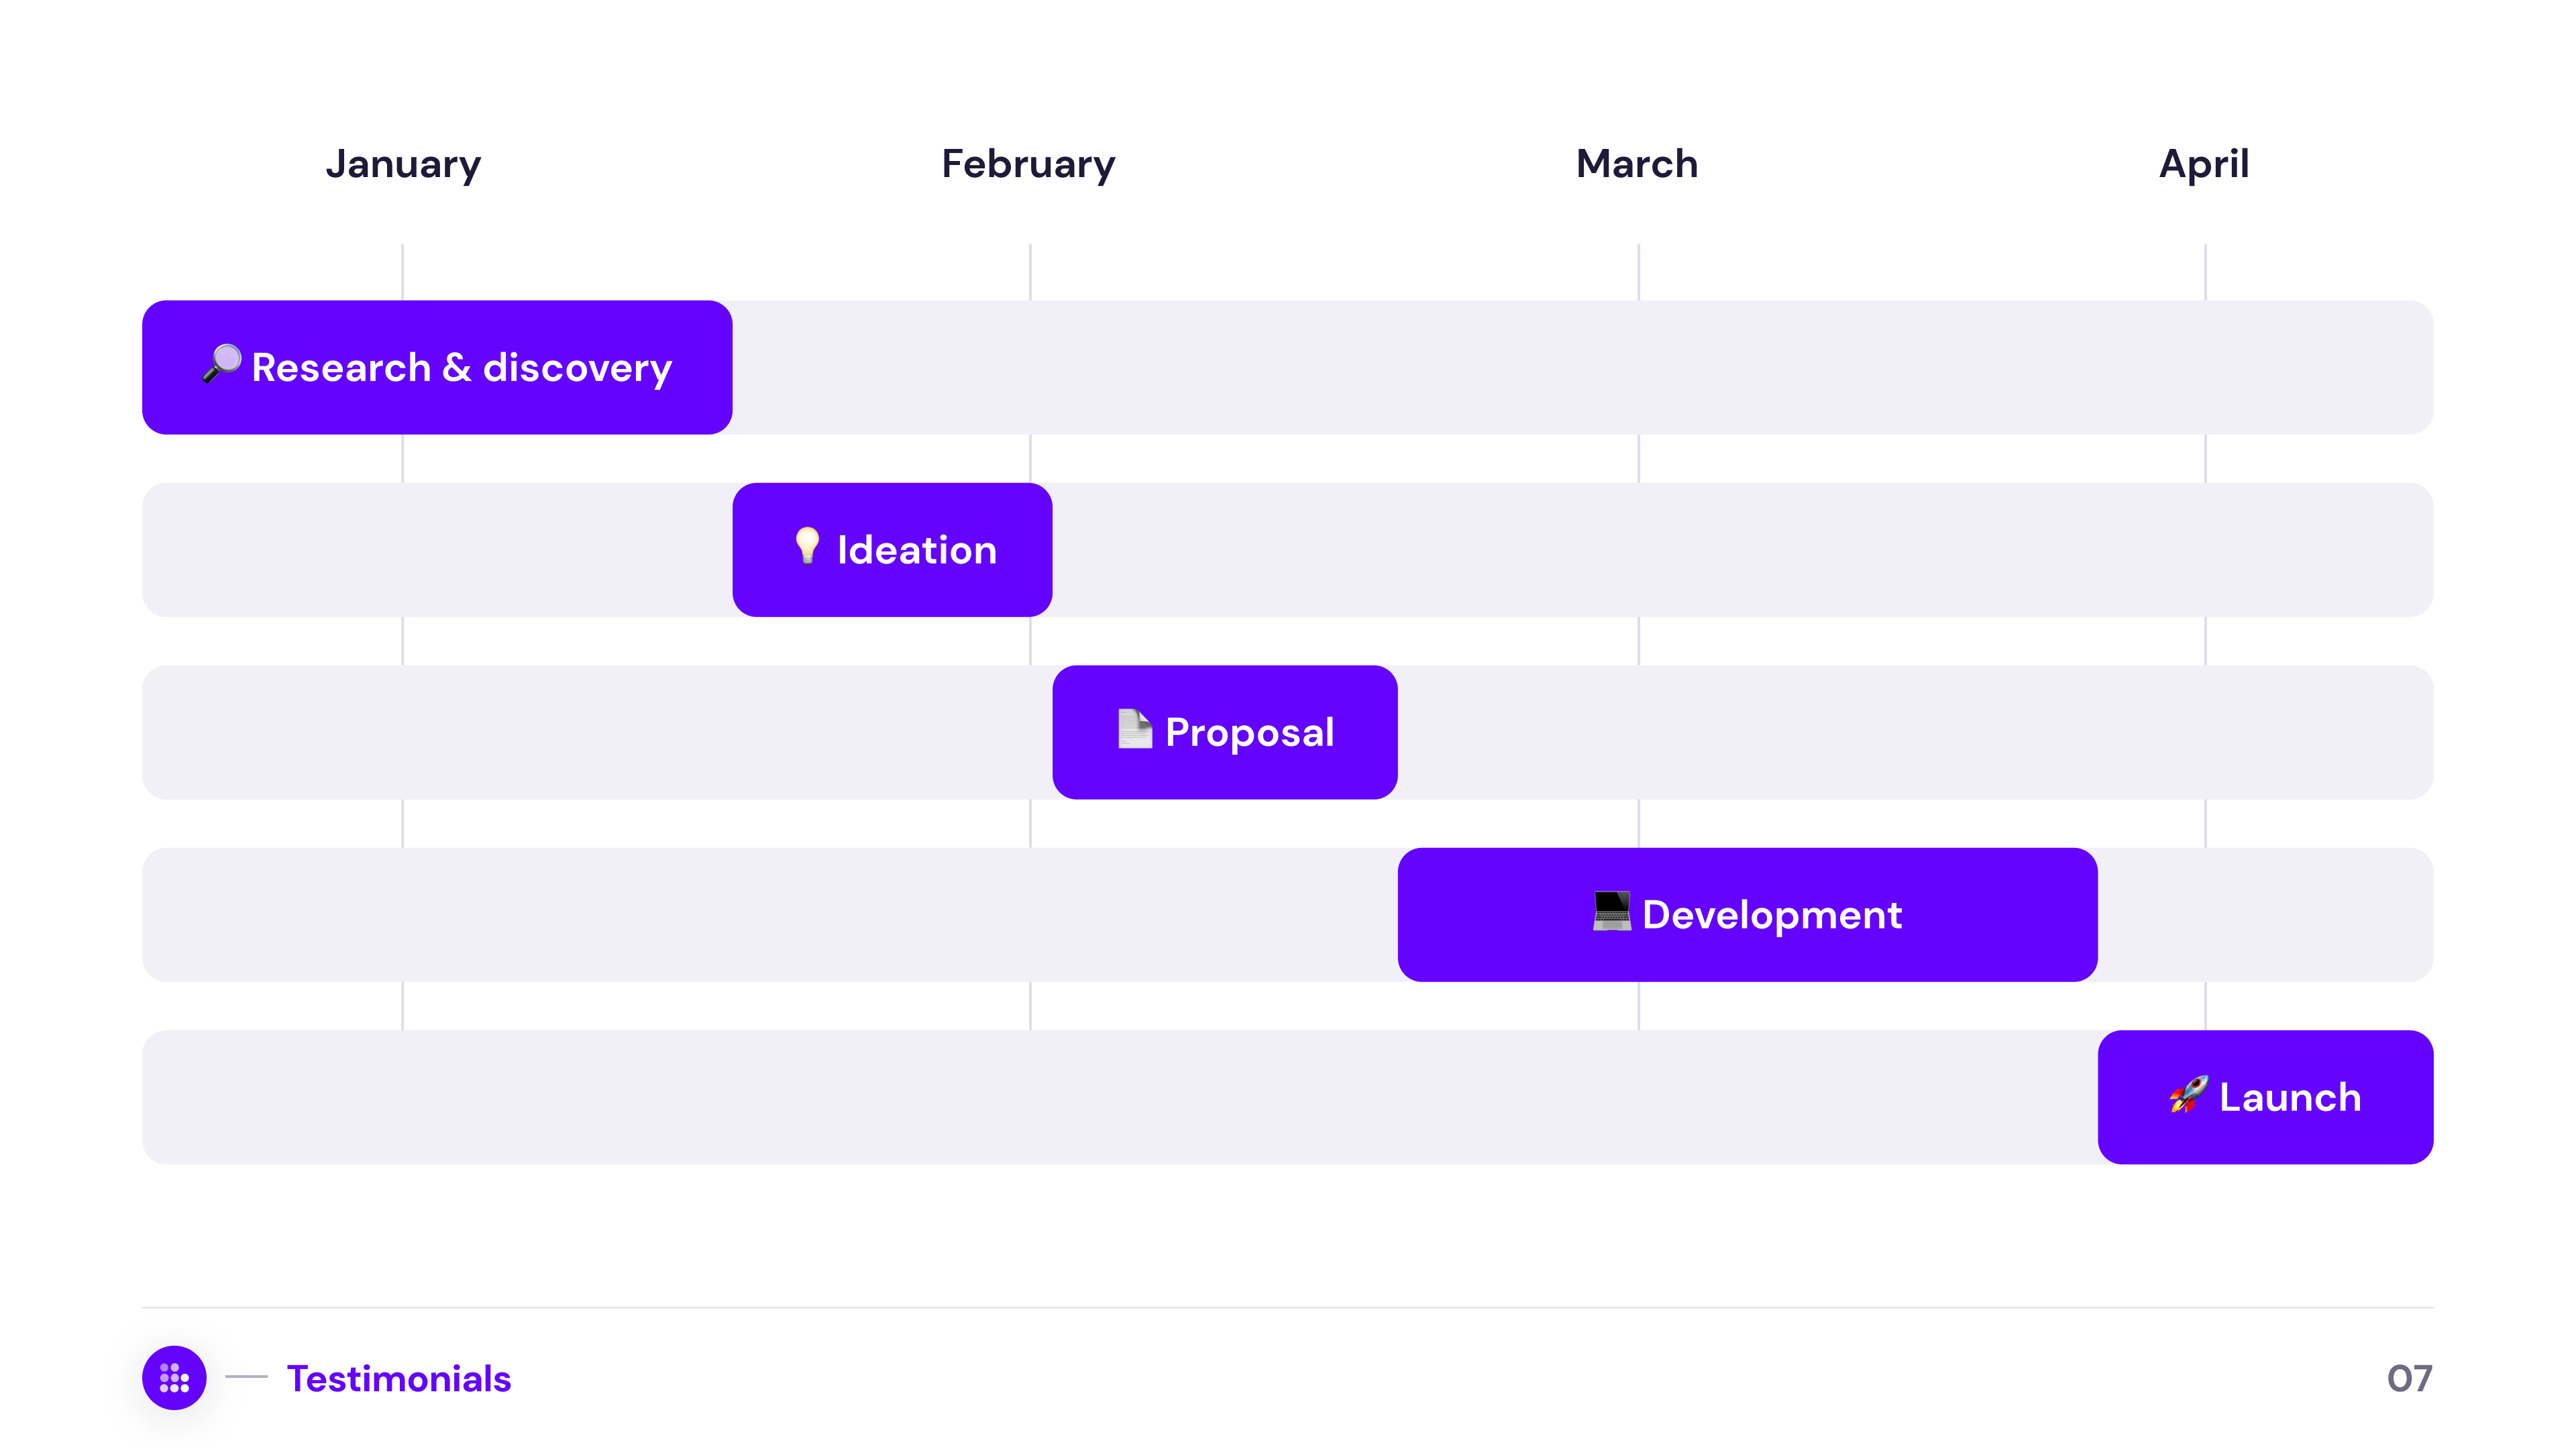Image resolution: width=2576 pixels, height=1449 pixels.
Task: Click the Development text label
Action: coord(1772,915)
